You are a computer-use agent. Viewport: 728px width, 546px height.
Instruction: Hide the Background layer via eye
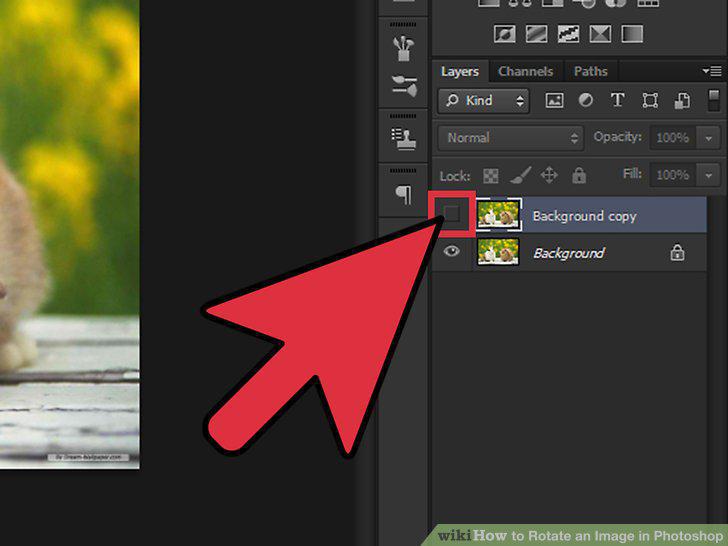(451, 251)
